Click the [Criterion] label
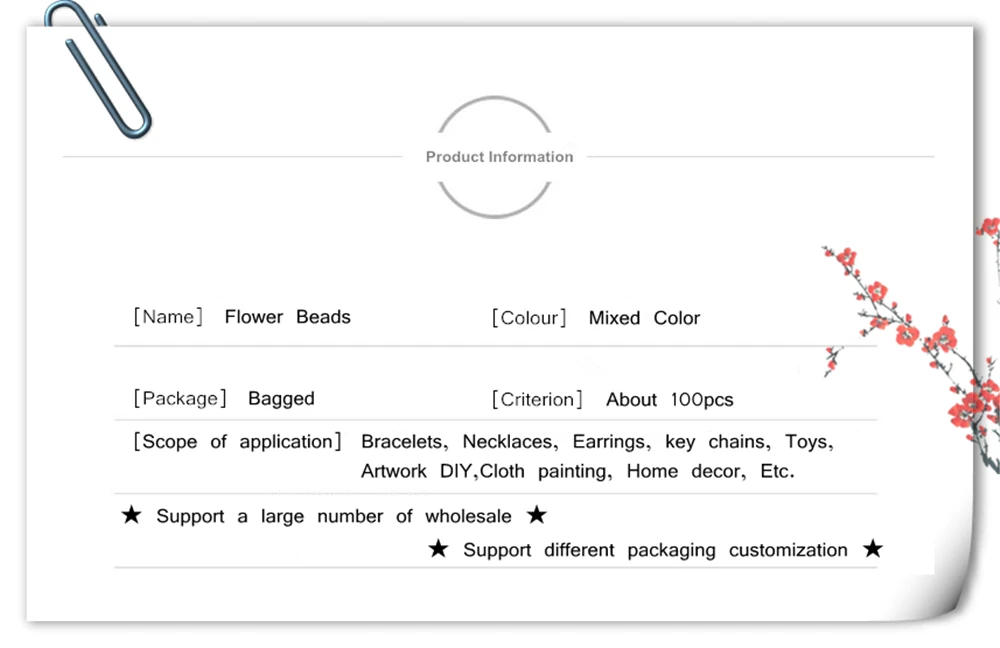Image resolution: width=1000 pixels, height=648 pixels. (x=537, y=399)
